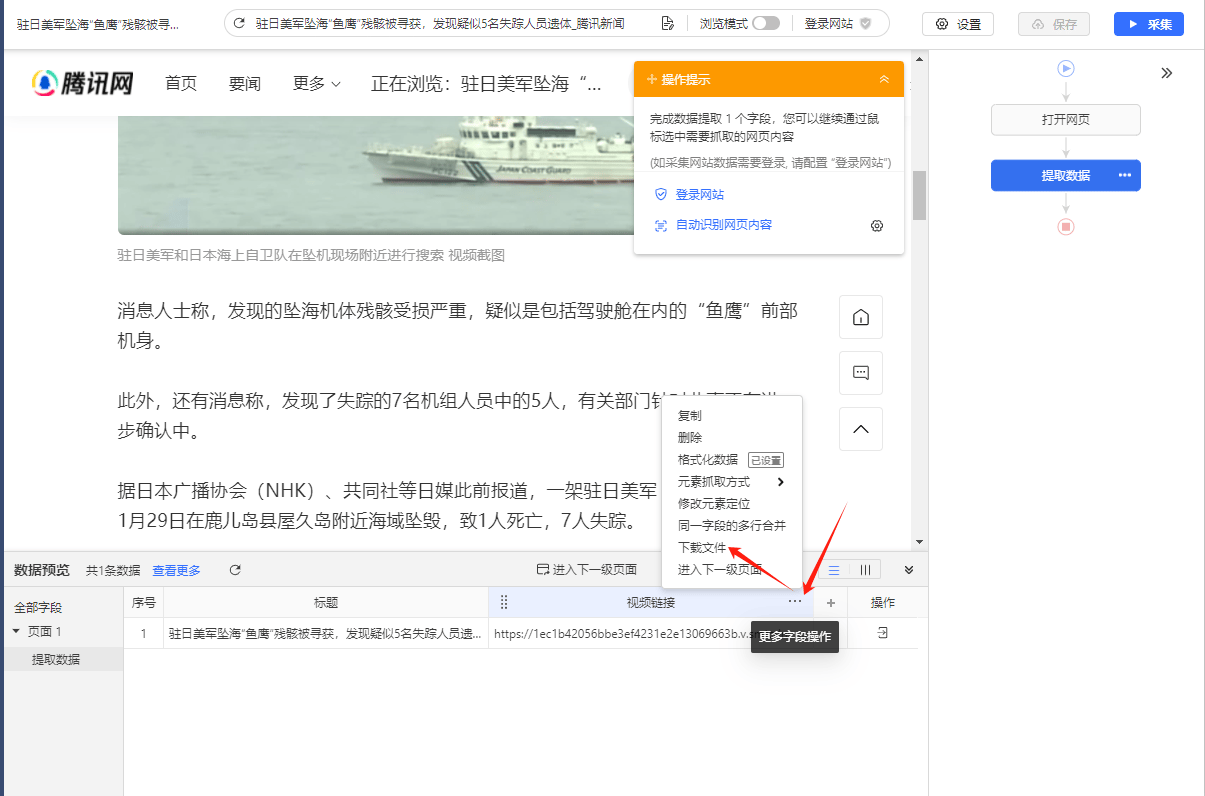Click the comment icon on the article sidebar
Image resolution: width=1205 pixels, height=796 pixels.
coord(860,373)
